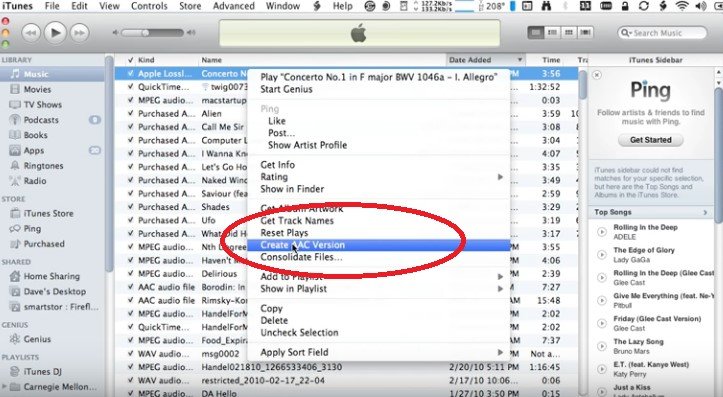723x397 pixels.
Task: Open Podcasts in the sidebar
Action: pos(41,120)
